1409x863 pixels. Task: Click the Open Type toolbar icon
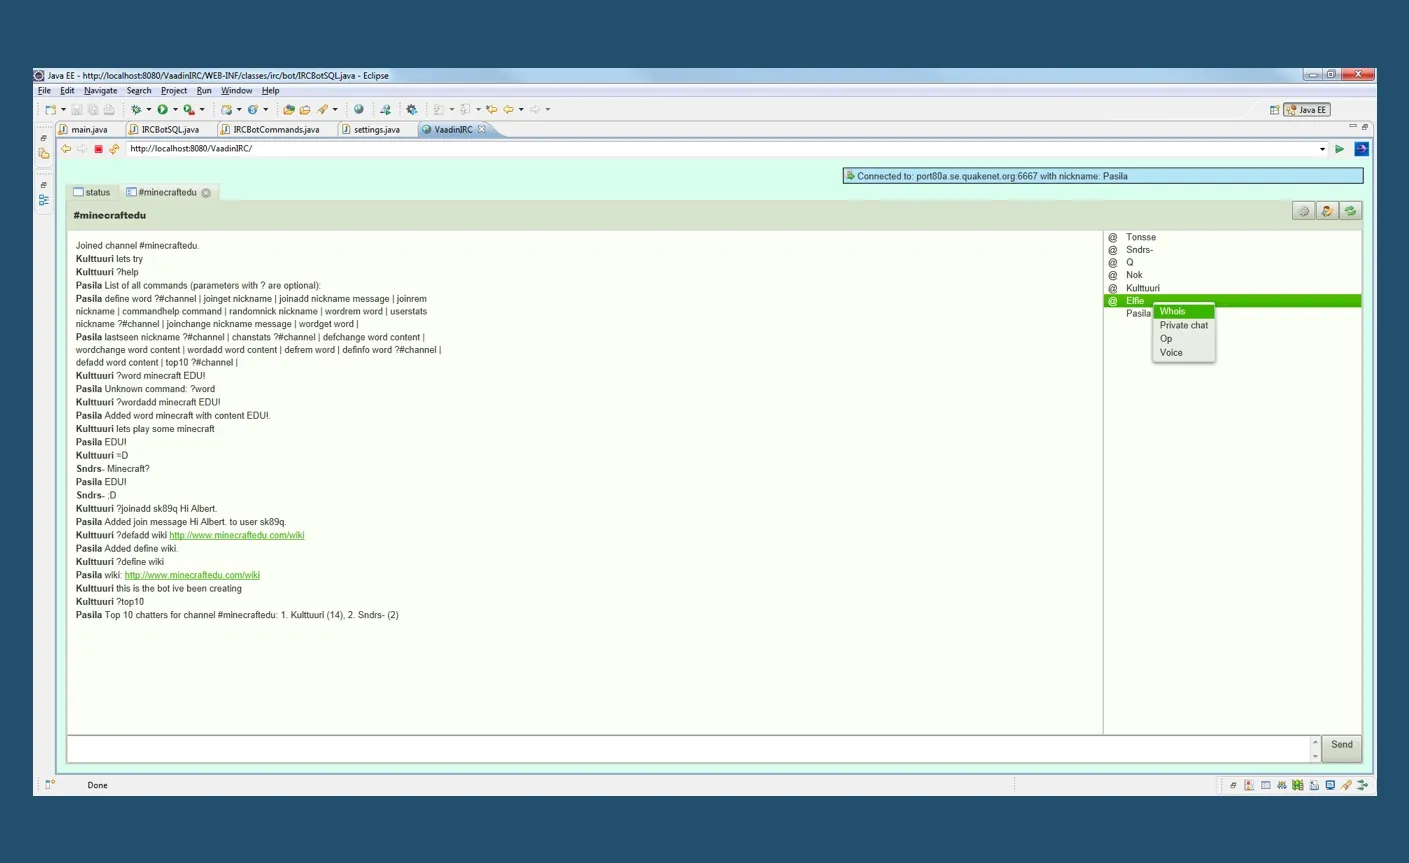click(289, 109)
